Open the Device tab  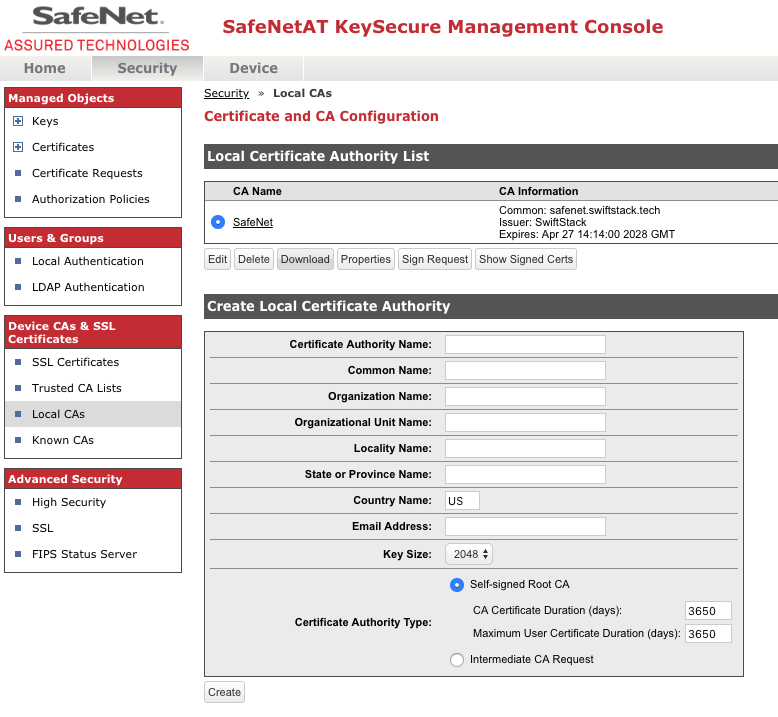coord(254,68)
